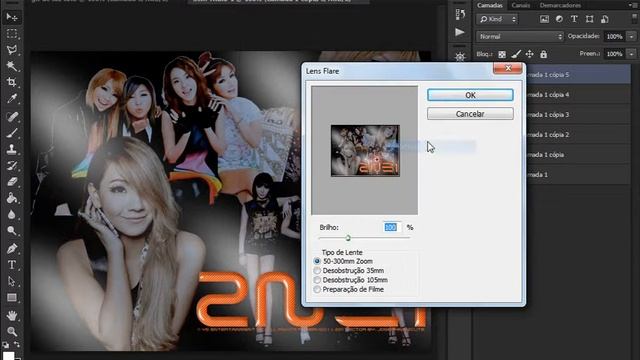Select the Blur tool
The width and height of the screenshot is (640, 360).
[x=12, y=214]
